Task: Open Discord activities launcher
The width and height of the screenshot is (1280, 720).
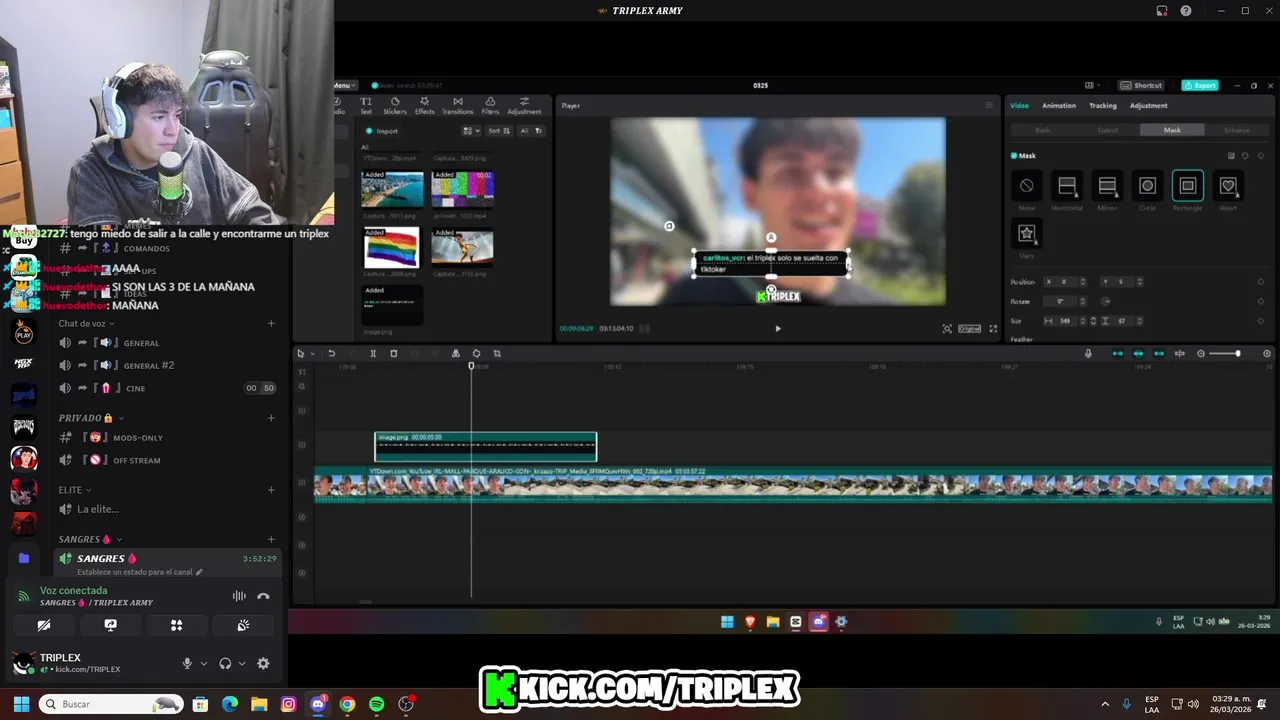Action: point(176,625)
